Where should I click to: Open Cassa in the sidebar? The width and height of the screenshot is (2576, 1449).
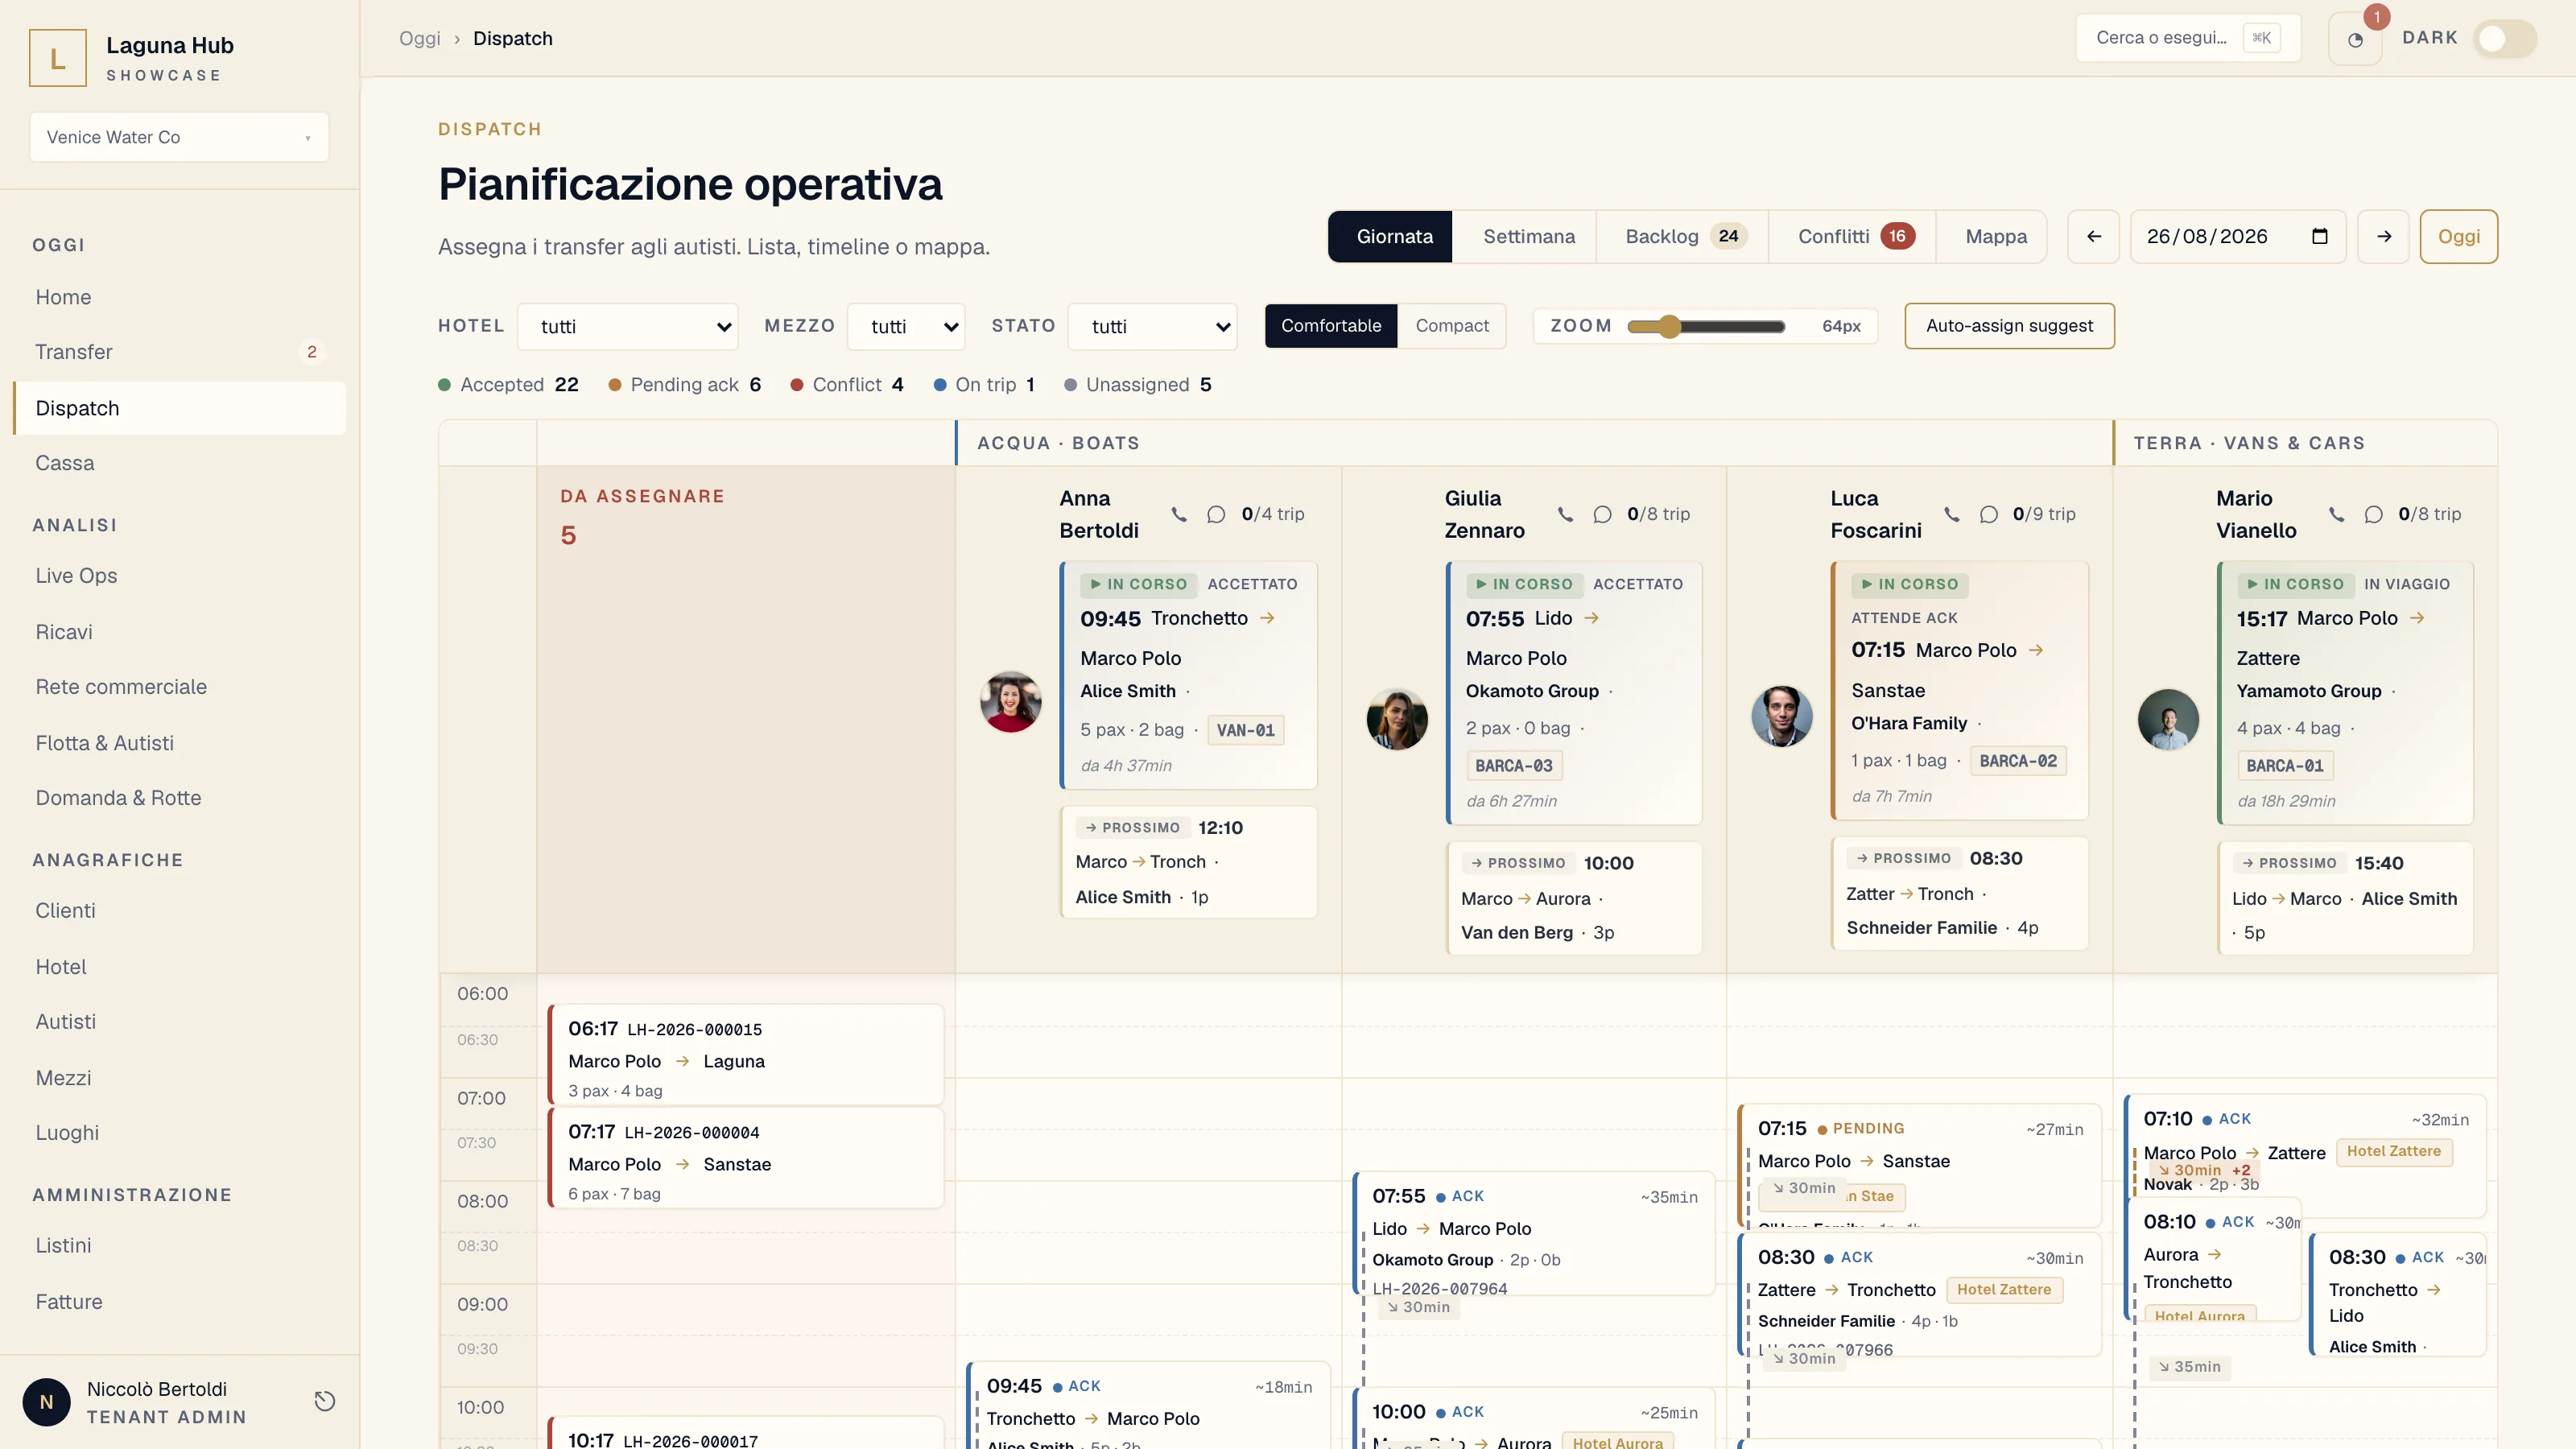coord(179,463)
